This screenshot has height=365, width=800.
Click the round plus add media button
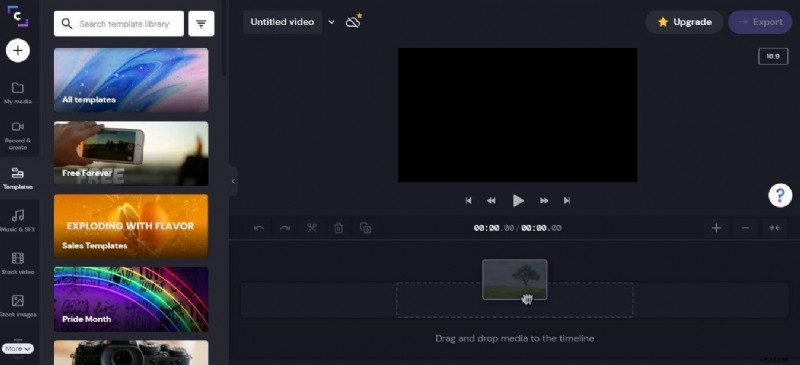18,51
